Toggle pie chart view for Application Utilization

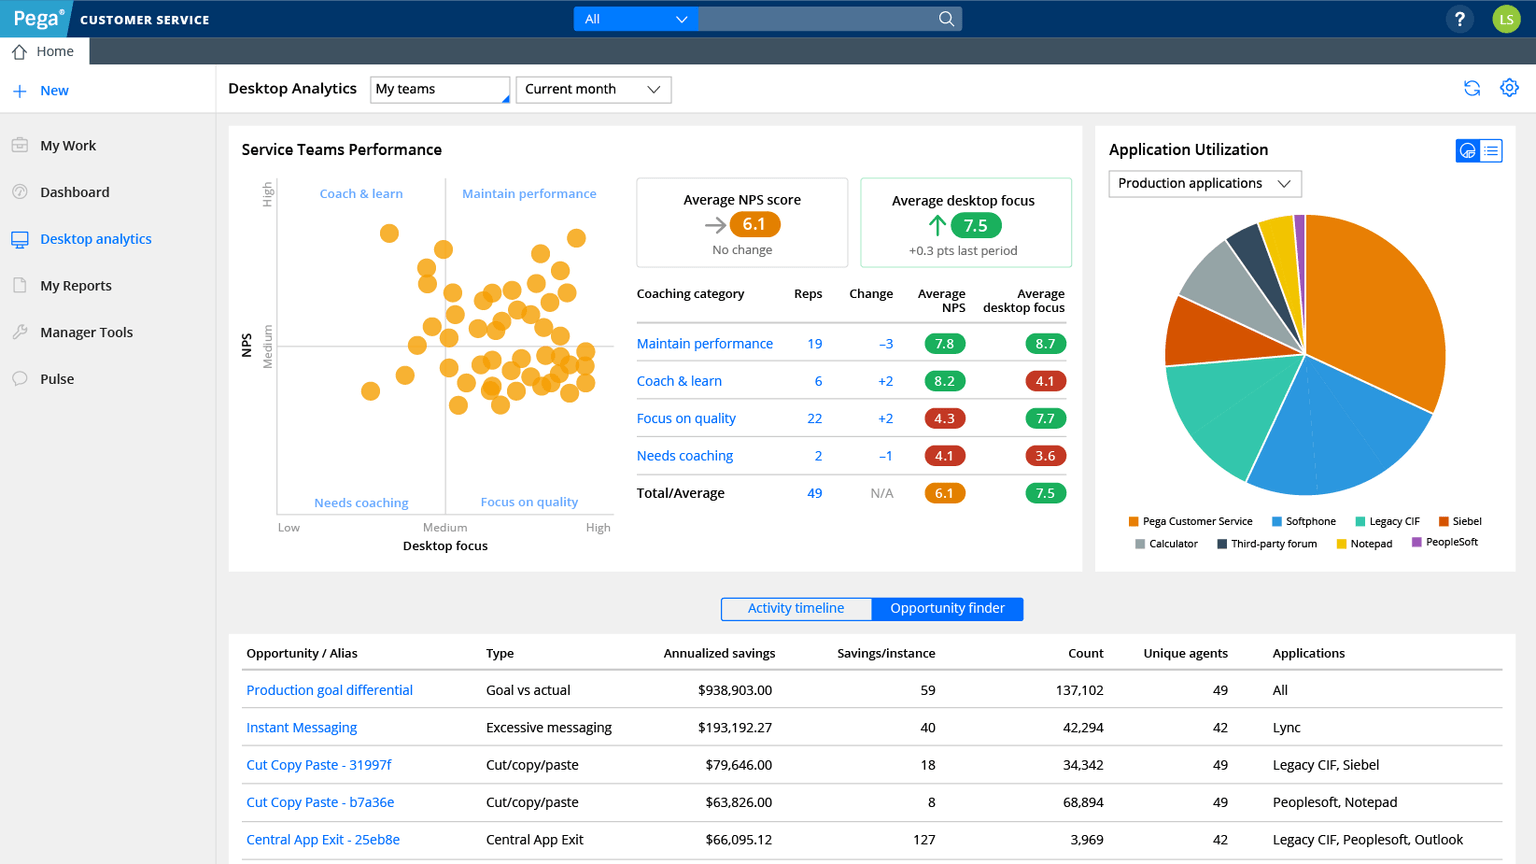coord(1466,150)
